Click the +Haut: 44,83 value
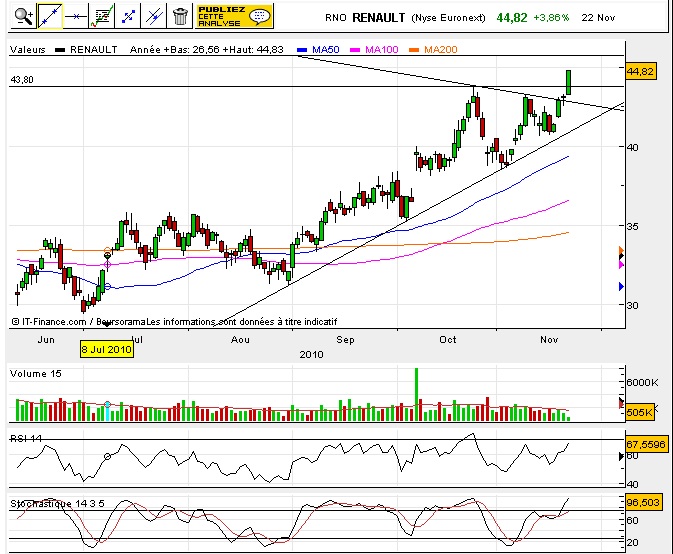The width and height of the screenshot is (673, 554). 253,49
